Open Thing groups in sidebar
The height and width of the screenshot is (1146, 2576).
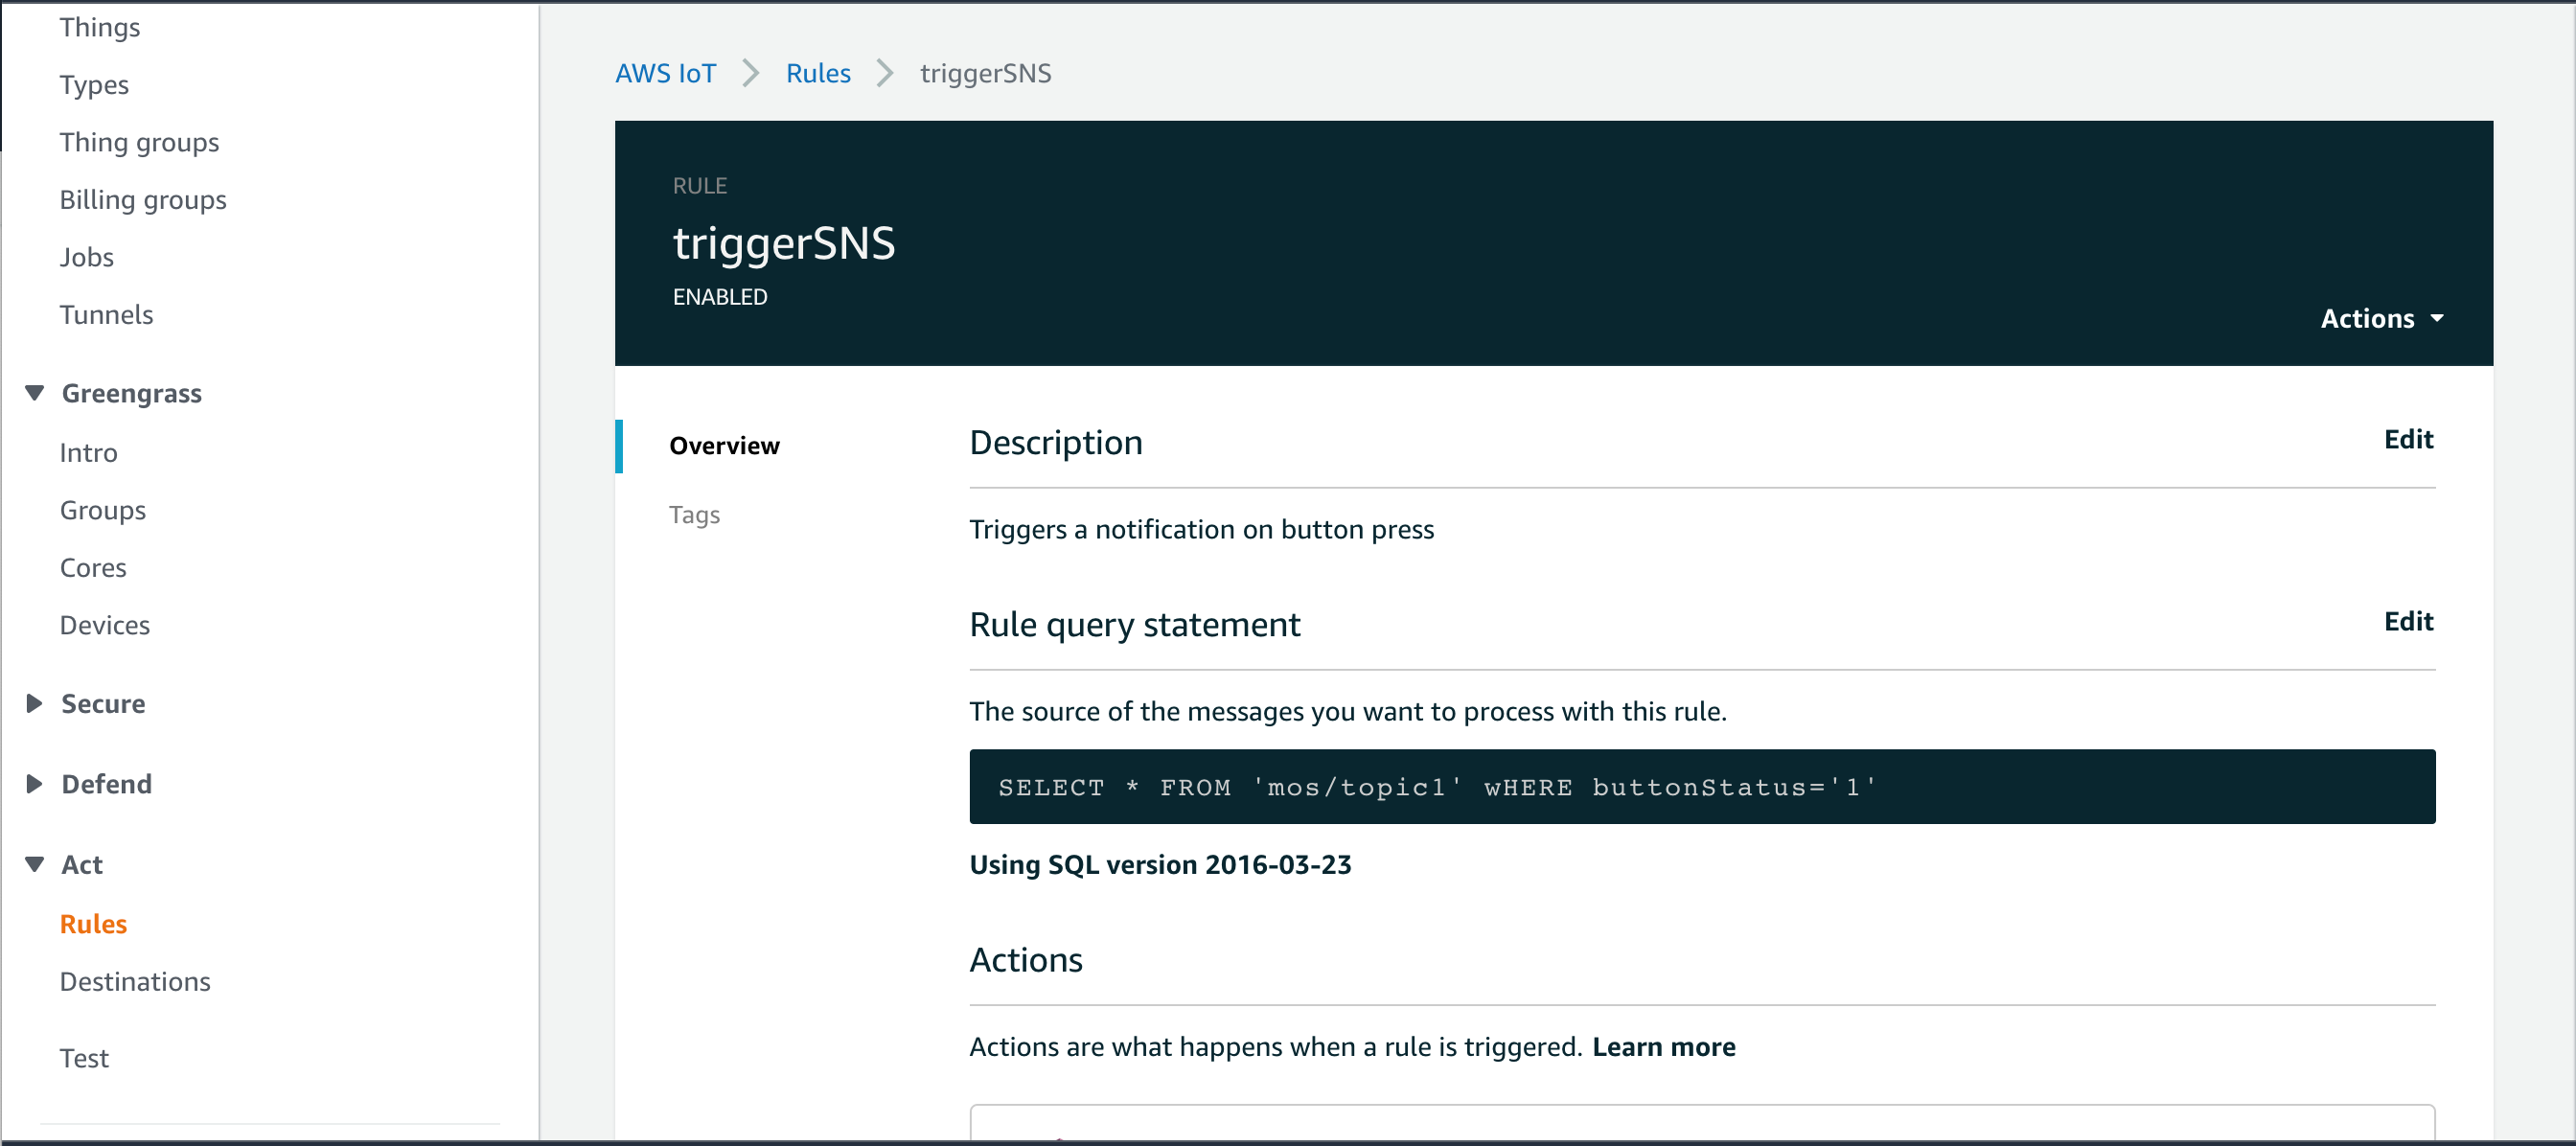click(139, 142)
